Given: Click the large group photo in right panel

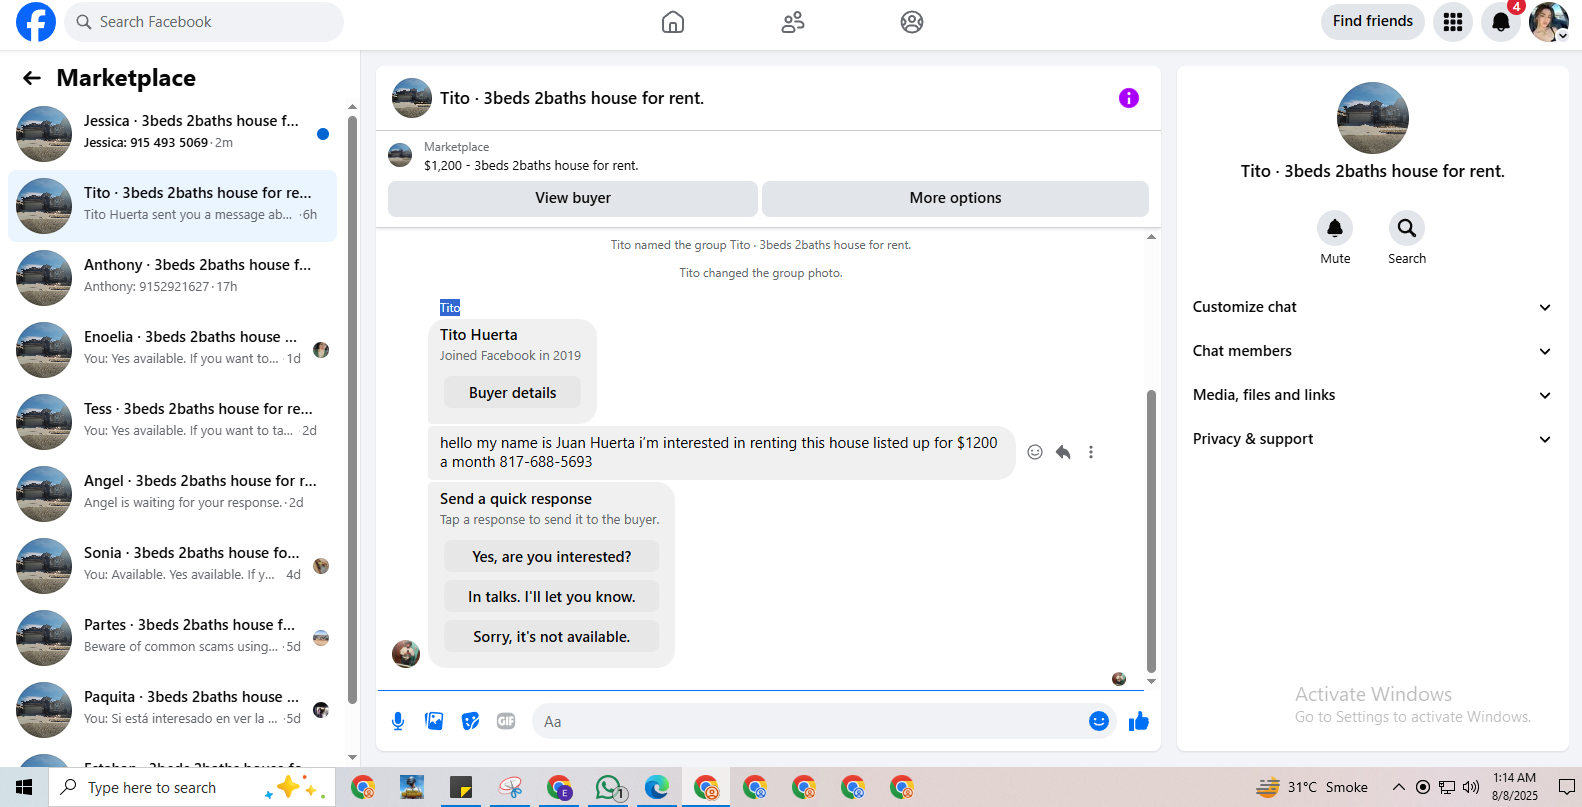Looking at the screenshot, I should [1373, 118].
